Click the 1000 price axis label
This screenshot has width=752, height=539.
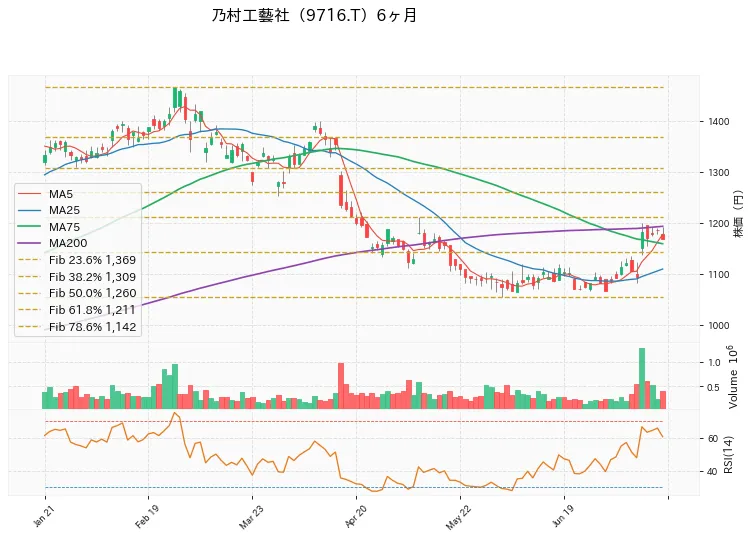pos(718,326)
